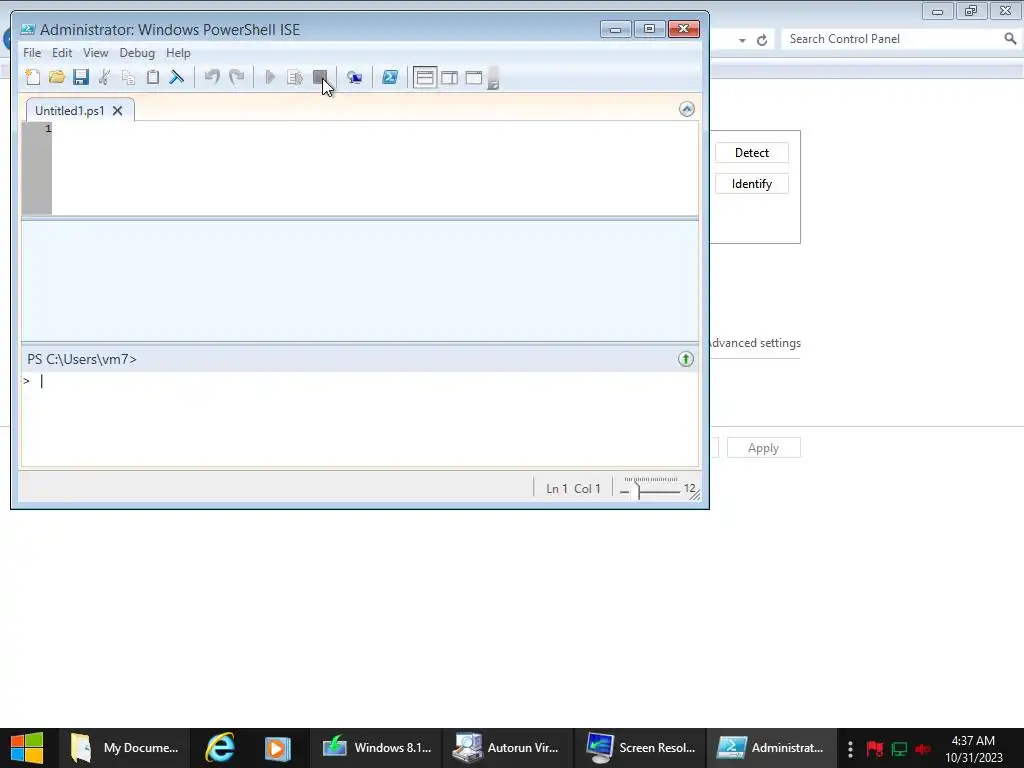Image resolution: width=1024 pixels, height=768 pixels.
Task: Open network status tray icon
Action: click(x=899, y=748)
